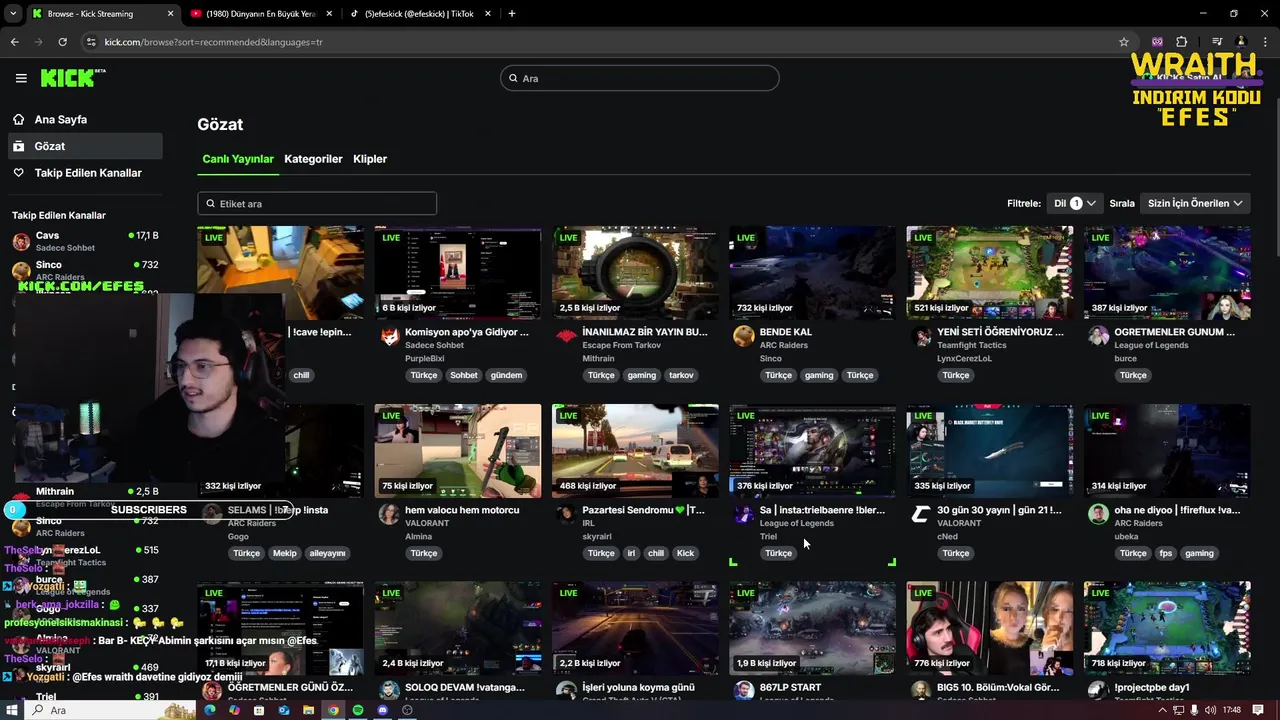Reload the page with refresh icon

(62, 42)
